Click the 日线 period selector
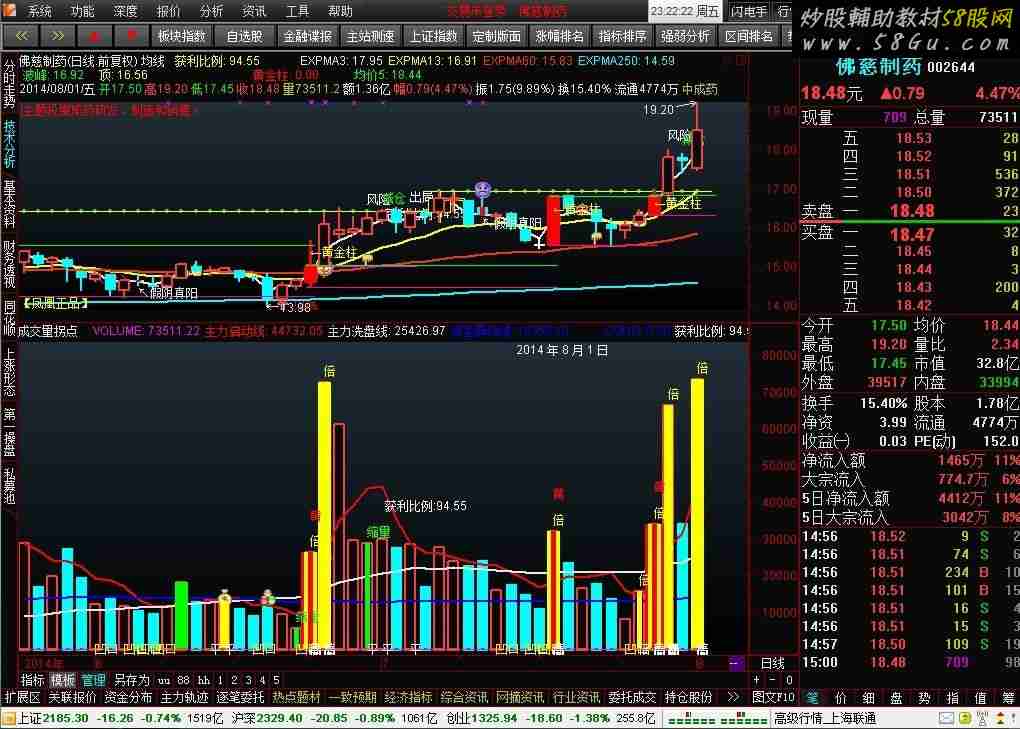 click(x=772, y=663)
